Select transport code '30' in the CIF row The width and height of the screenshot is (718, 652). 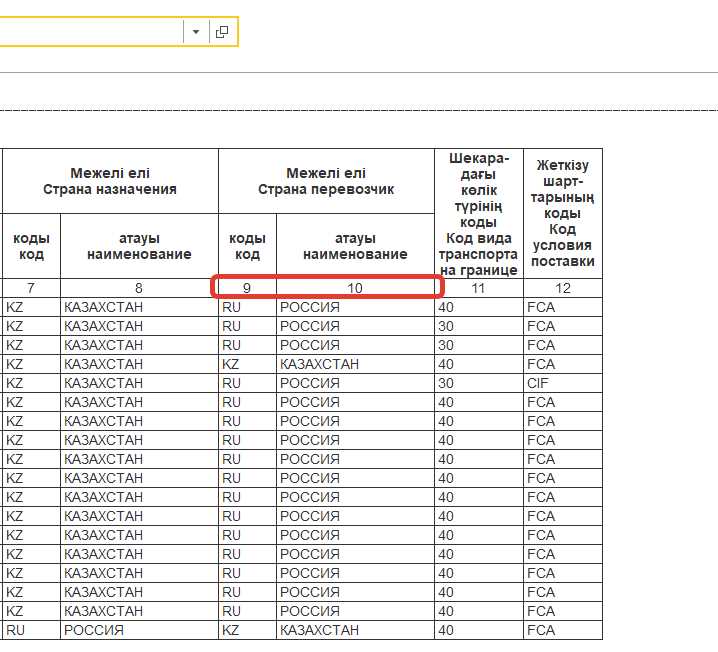tap(479, 383)
